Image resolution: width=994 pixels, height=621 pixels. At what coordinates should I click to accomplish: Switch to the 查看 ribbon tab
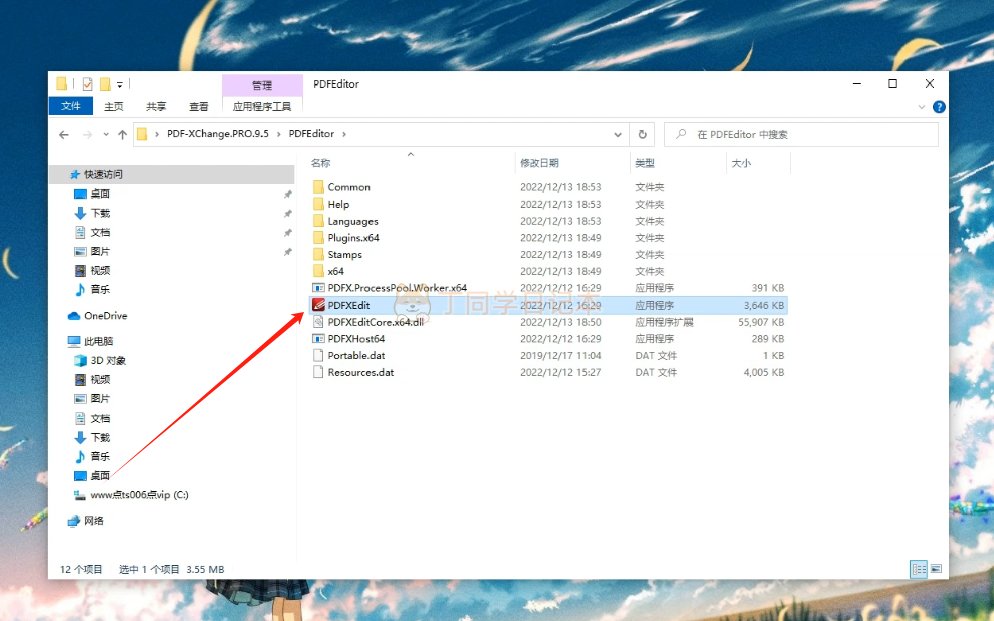pos(198,107)
